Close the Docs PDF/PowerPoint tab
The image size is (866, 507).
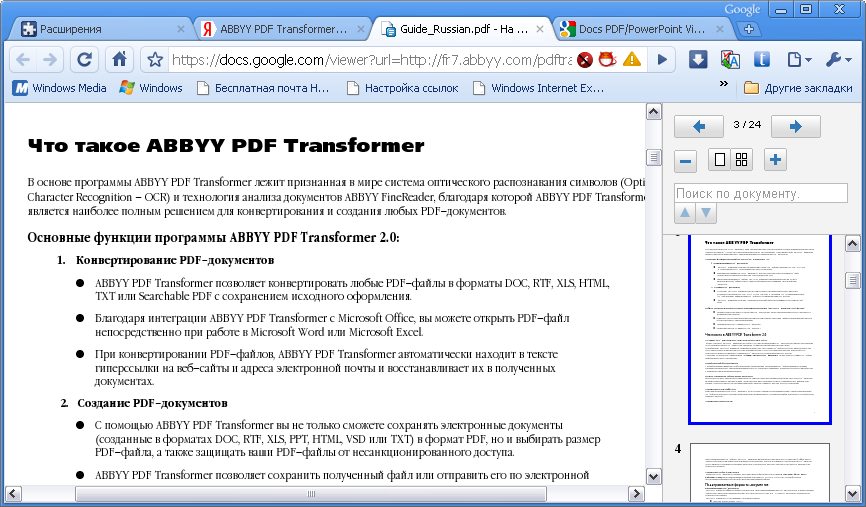click(x=720, y=29)
